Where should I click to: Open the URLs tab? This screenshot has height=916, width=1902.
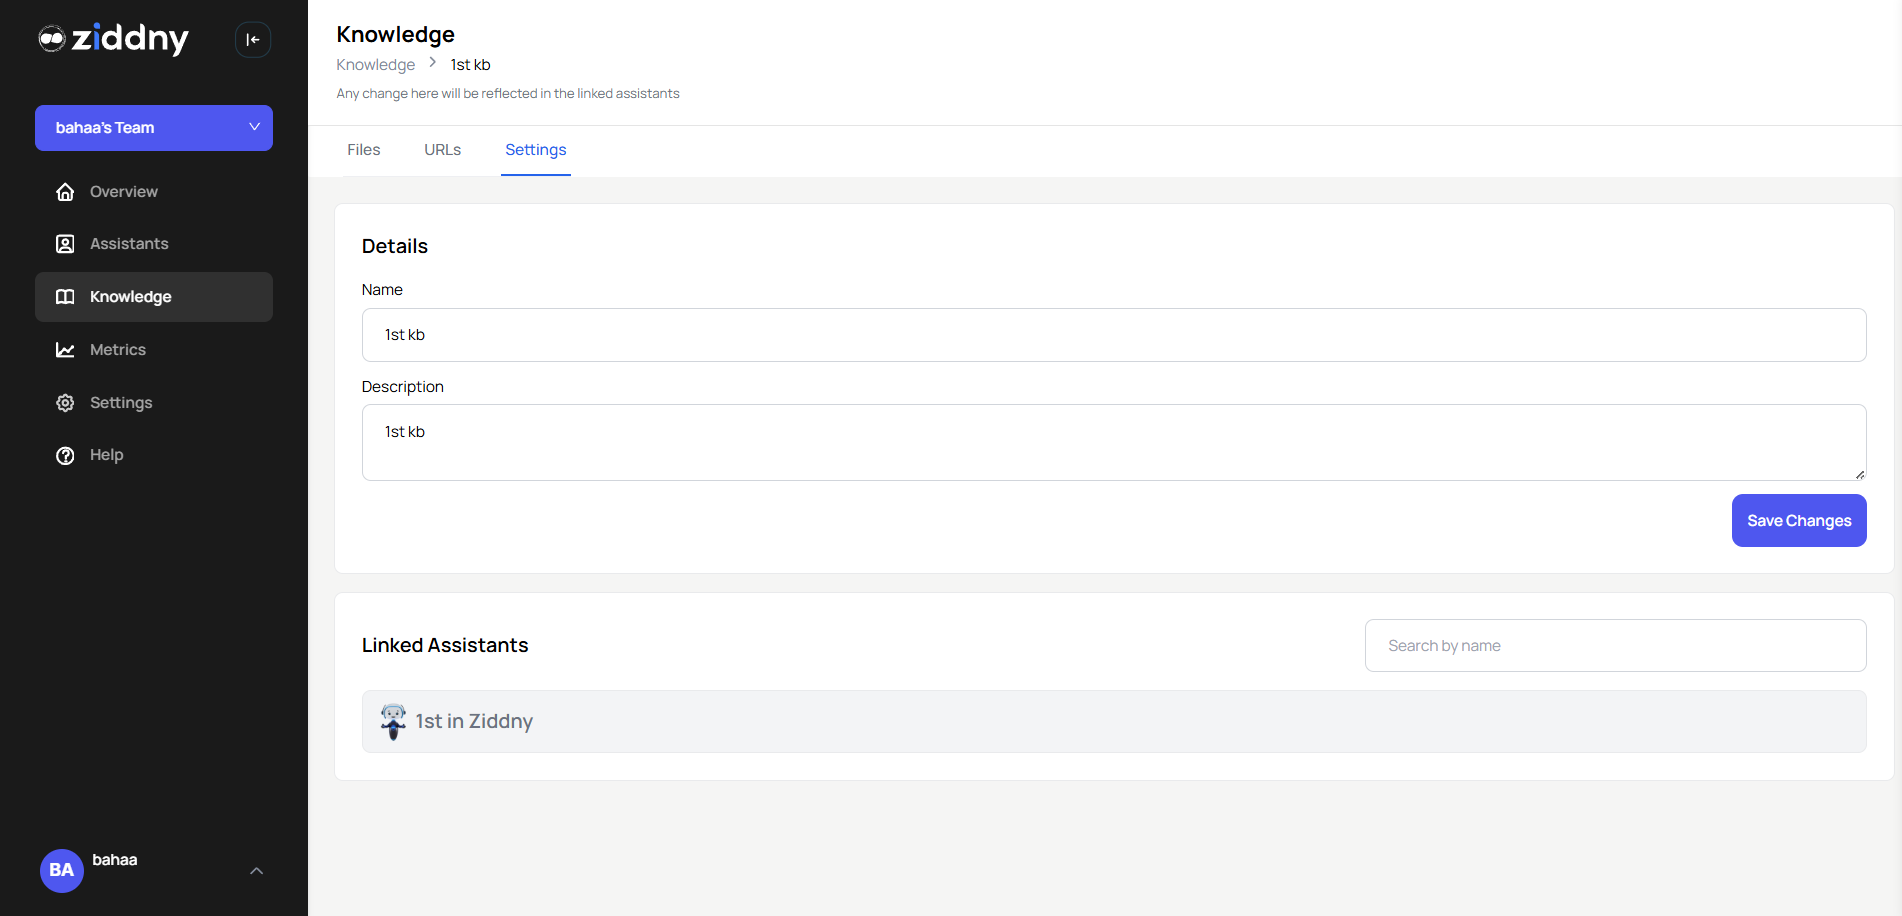442,149
